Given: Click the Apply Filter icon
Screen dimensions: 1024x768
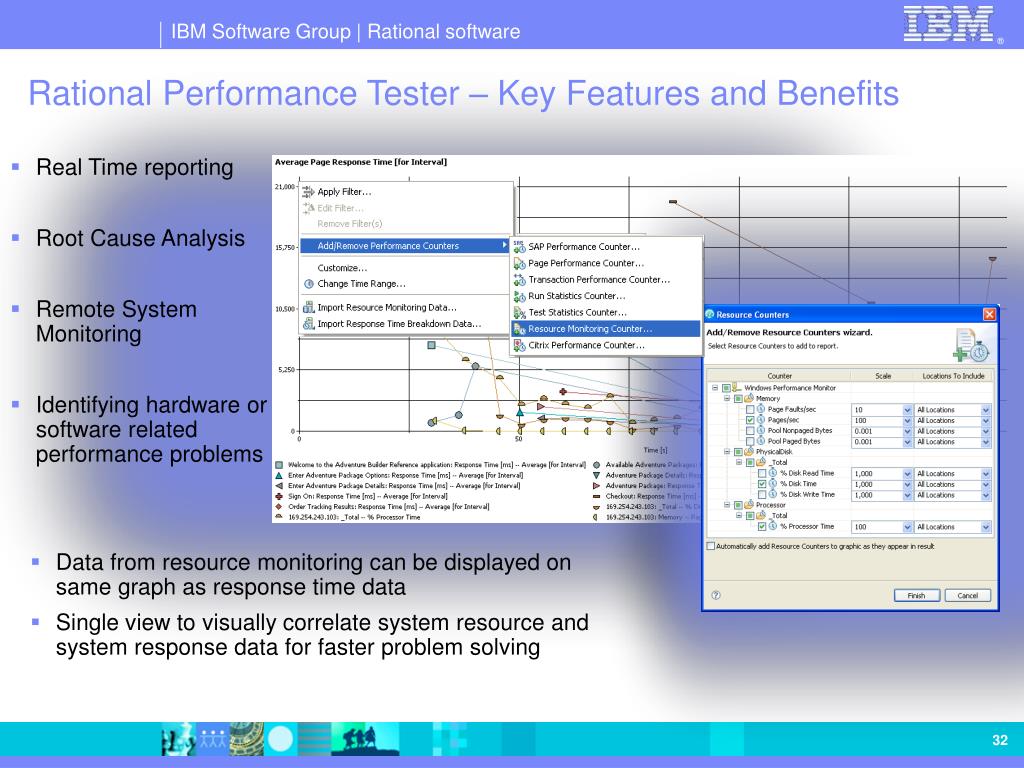Looking at the screenshot, I should click(308, 191).
